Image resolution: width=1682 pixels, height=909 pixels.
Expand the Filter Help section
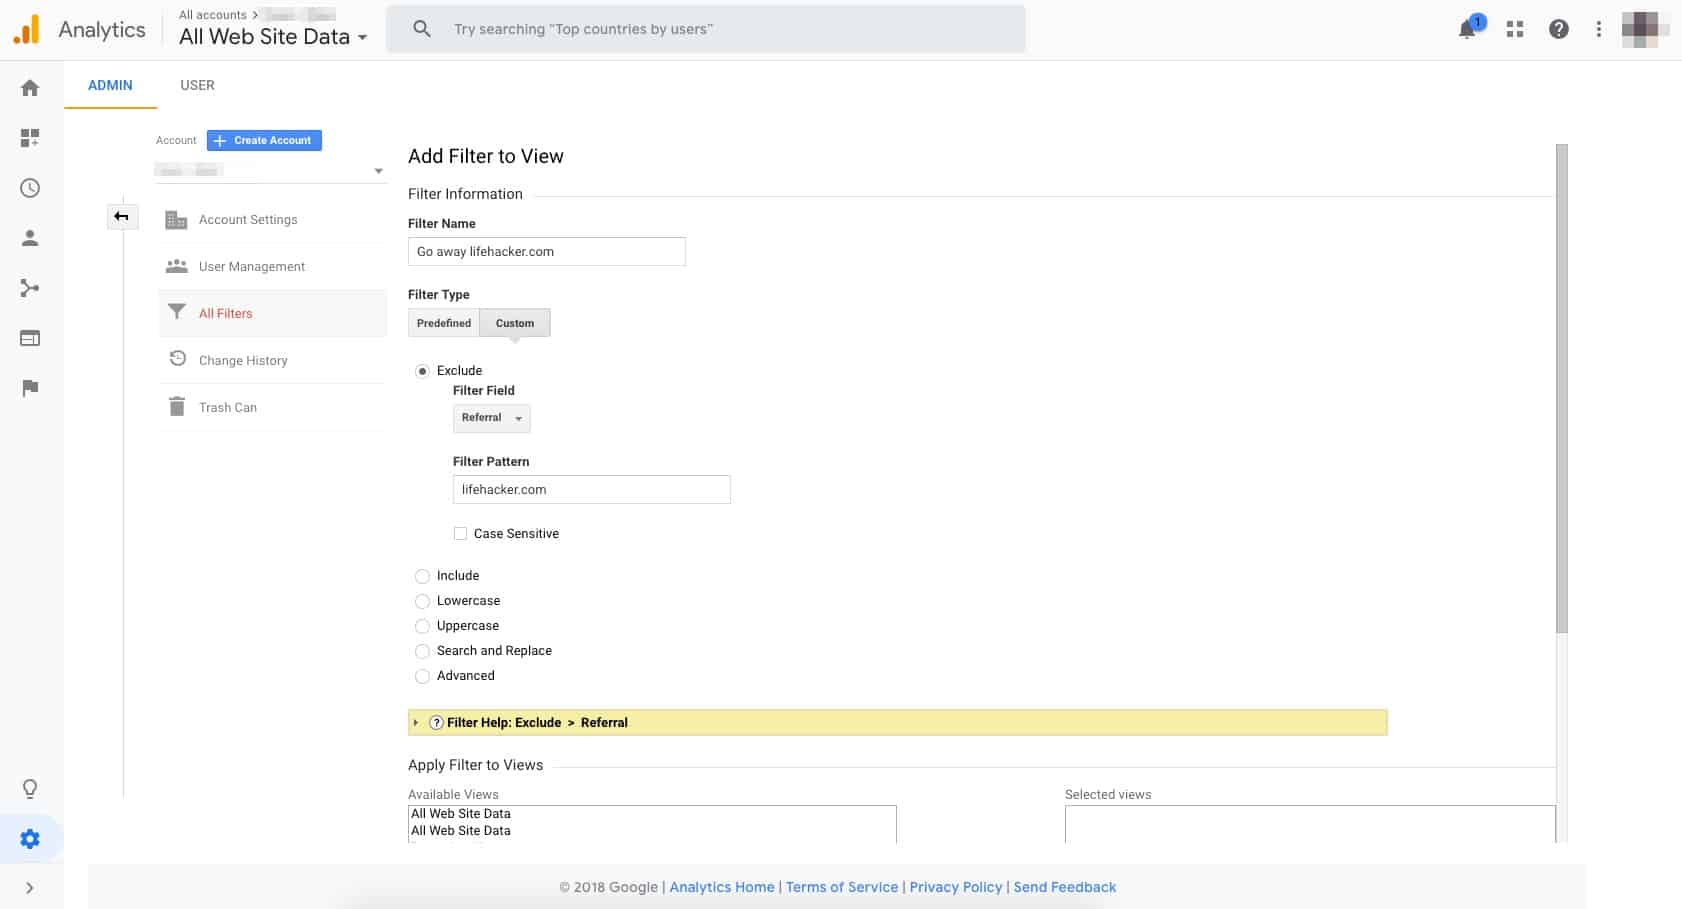coord(416,722)
